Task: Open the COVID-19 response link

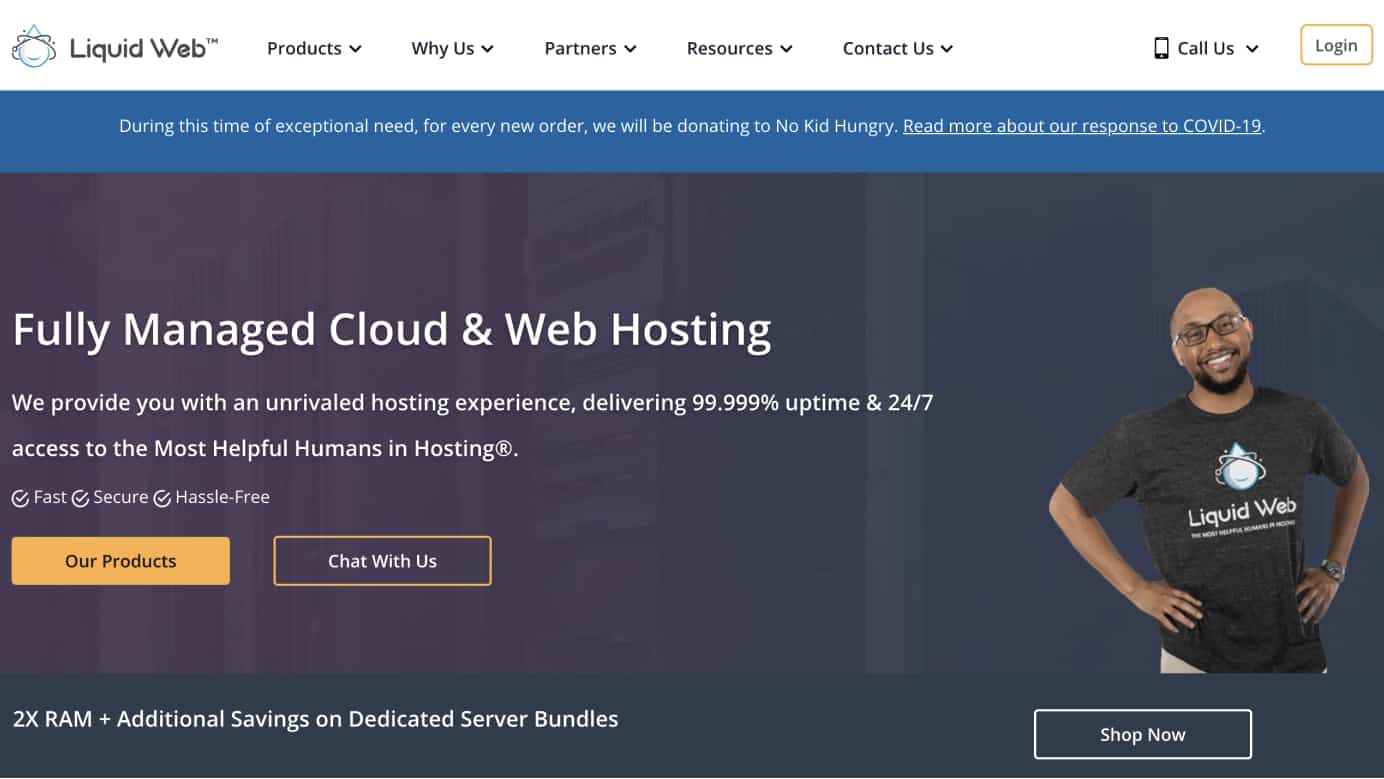Action: [x=1082, y=126]
